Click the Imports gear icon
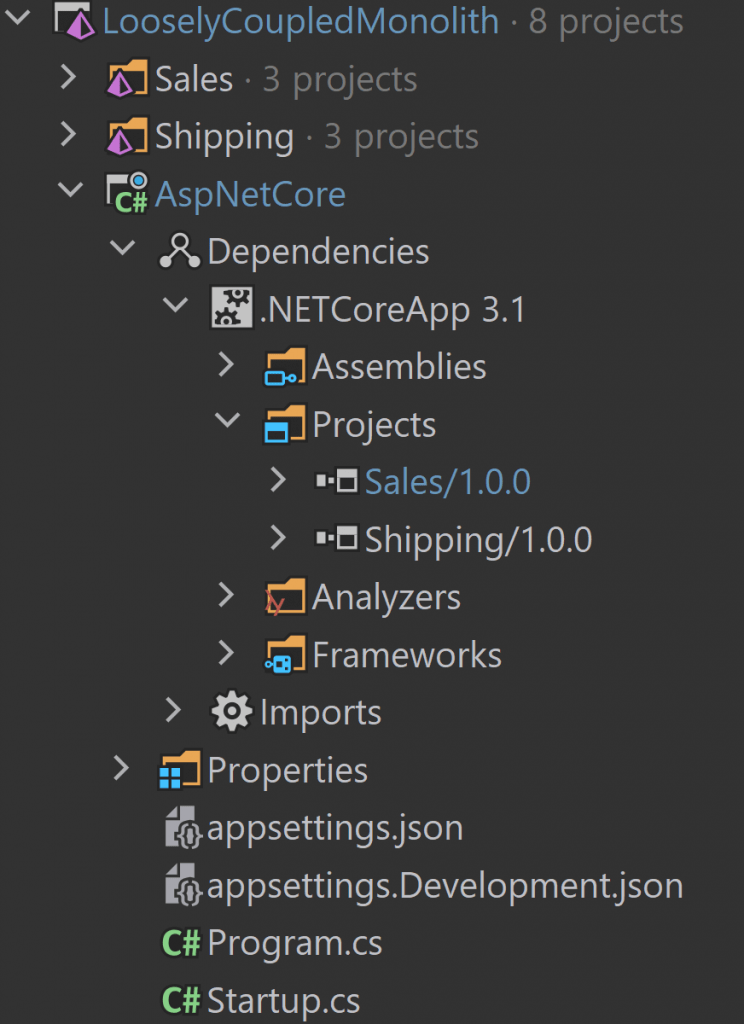Viewport: 744px width, 1024px height. tap(231, 712)
